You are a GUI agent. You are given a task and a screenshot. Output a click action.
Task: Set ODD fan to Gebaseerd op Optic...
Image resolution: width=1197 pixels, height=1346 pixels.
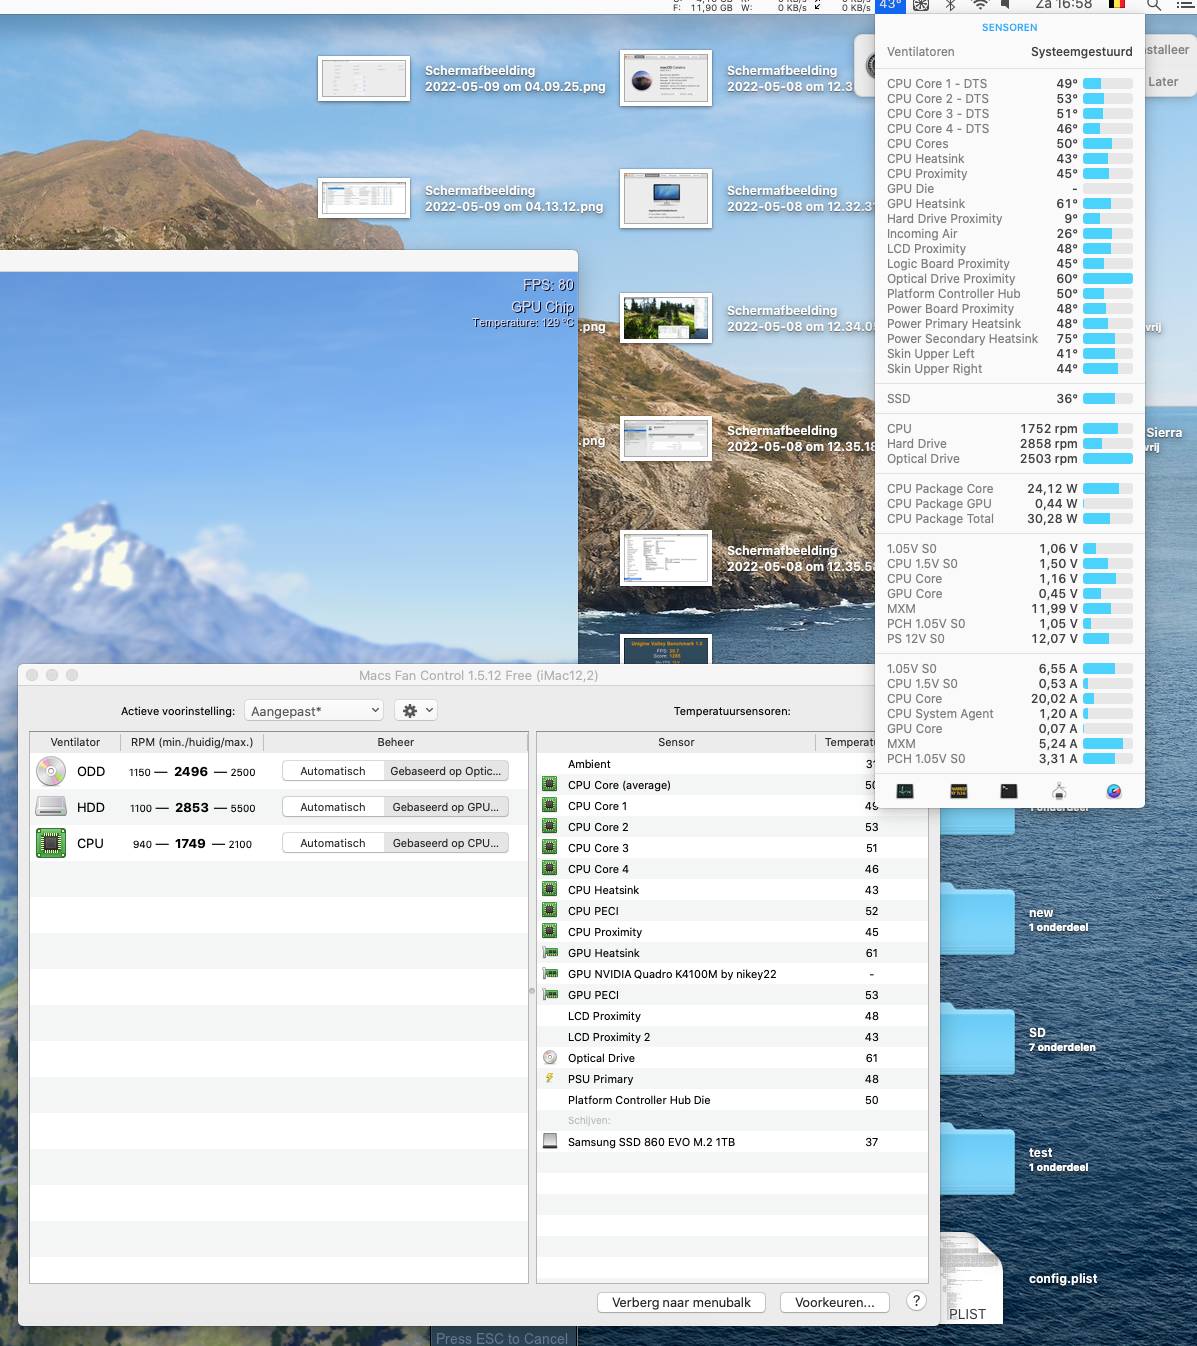pos(446,771)
